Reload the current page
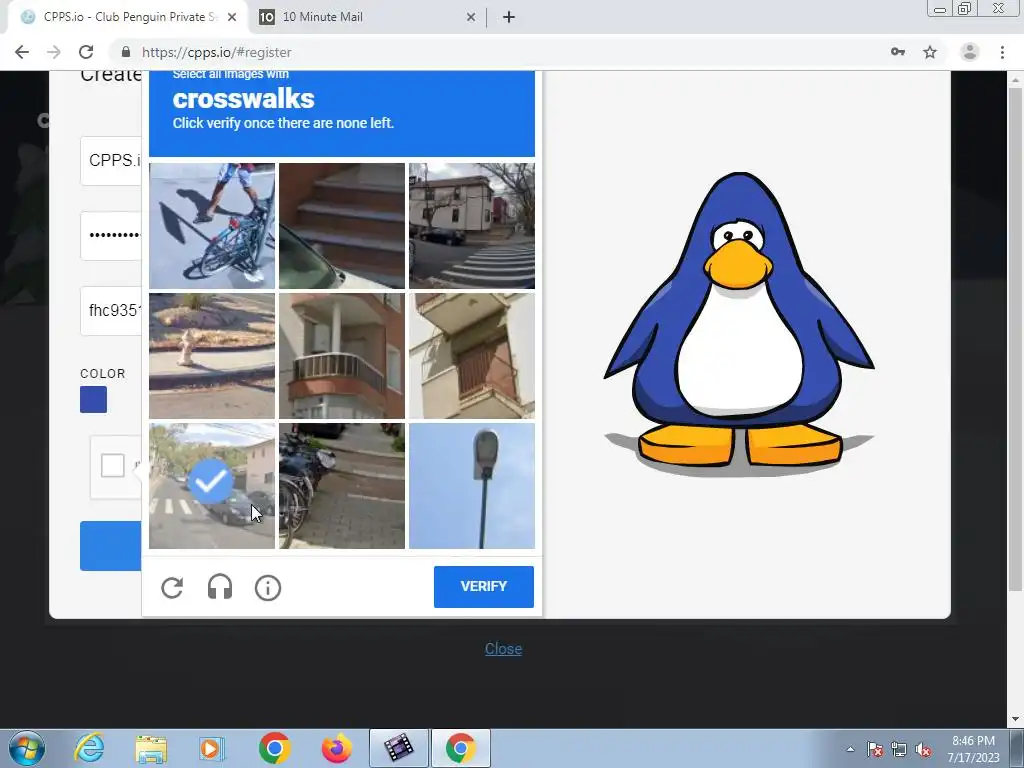Viewport: 1024px width, 768px height. pos(86,52)
